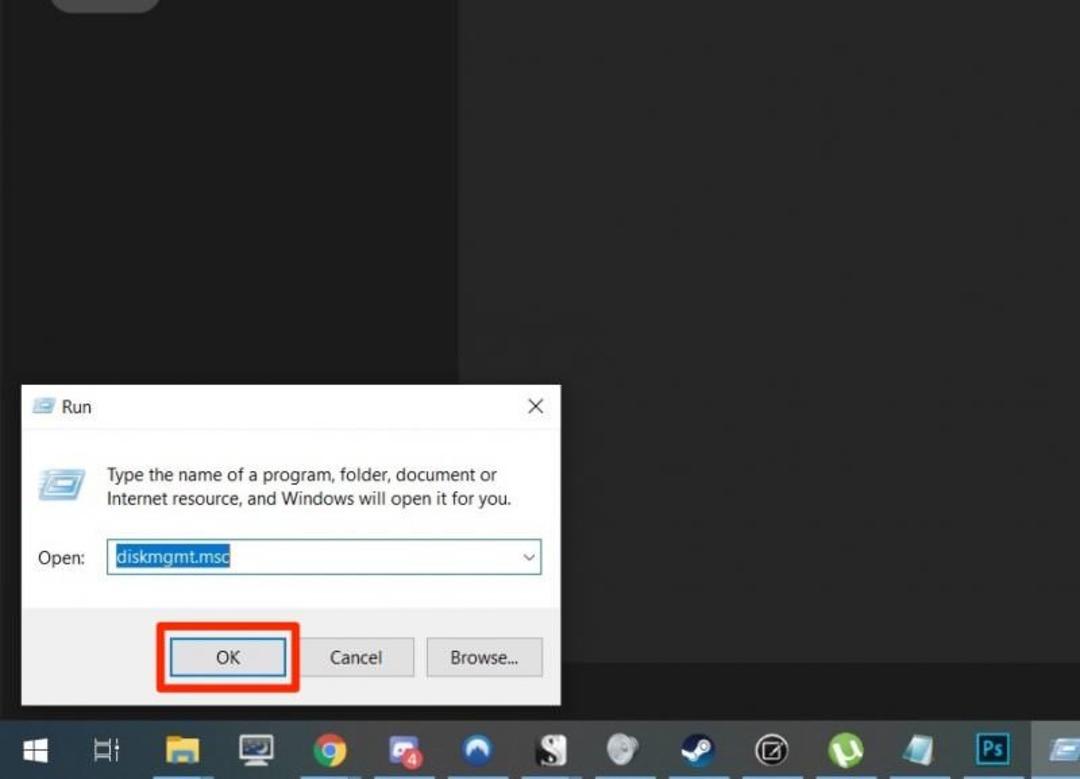Open the notepad-style app icon on taskbar
The height and width of the screenshot is (779, 1080).
(919, 750)
